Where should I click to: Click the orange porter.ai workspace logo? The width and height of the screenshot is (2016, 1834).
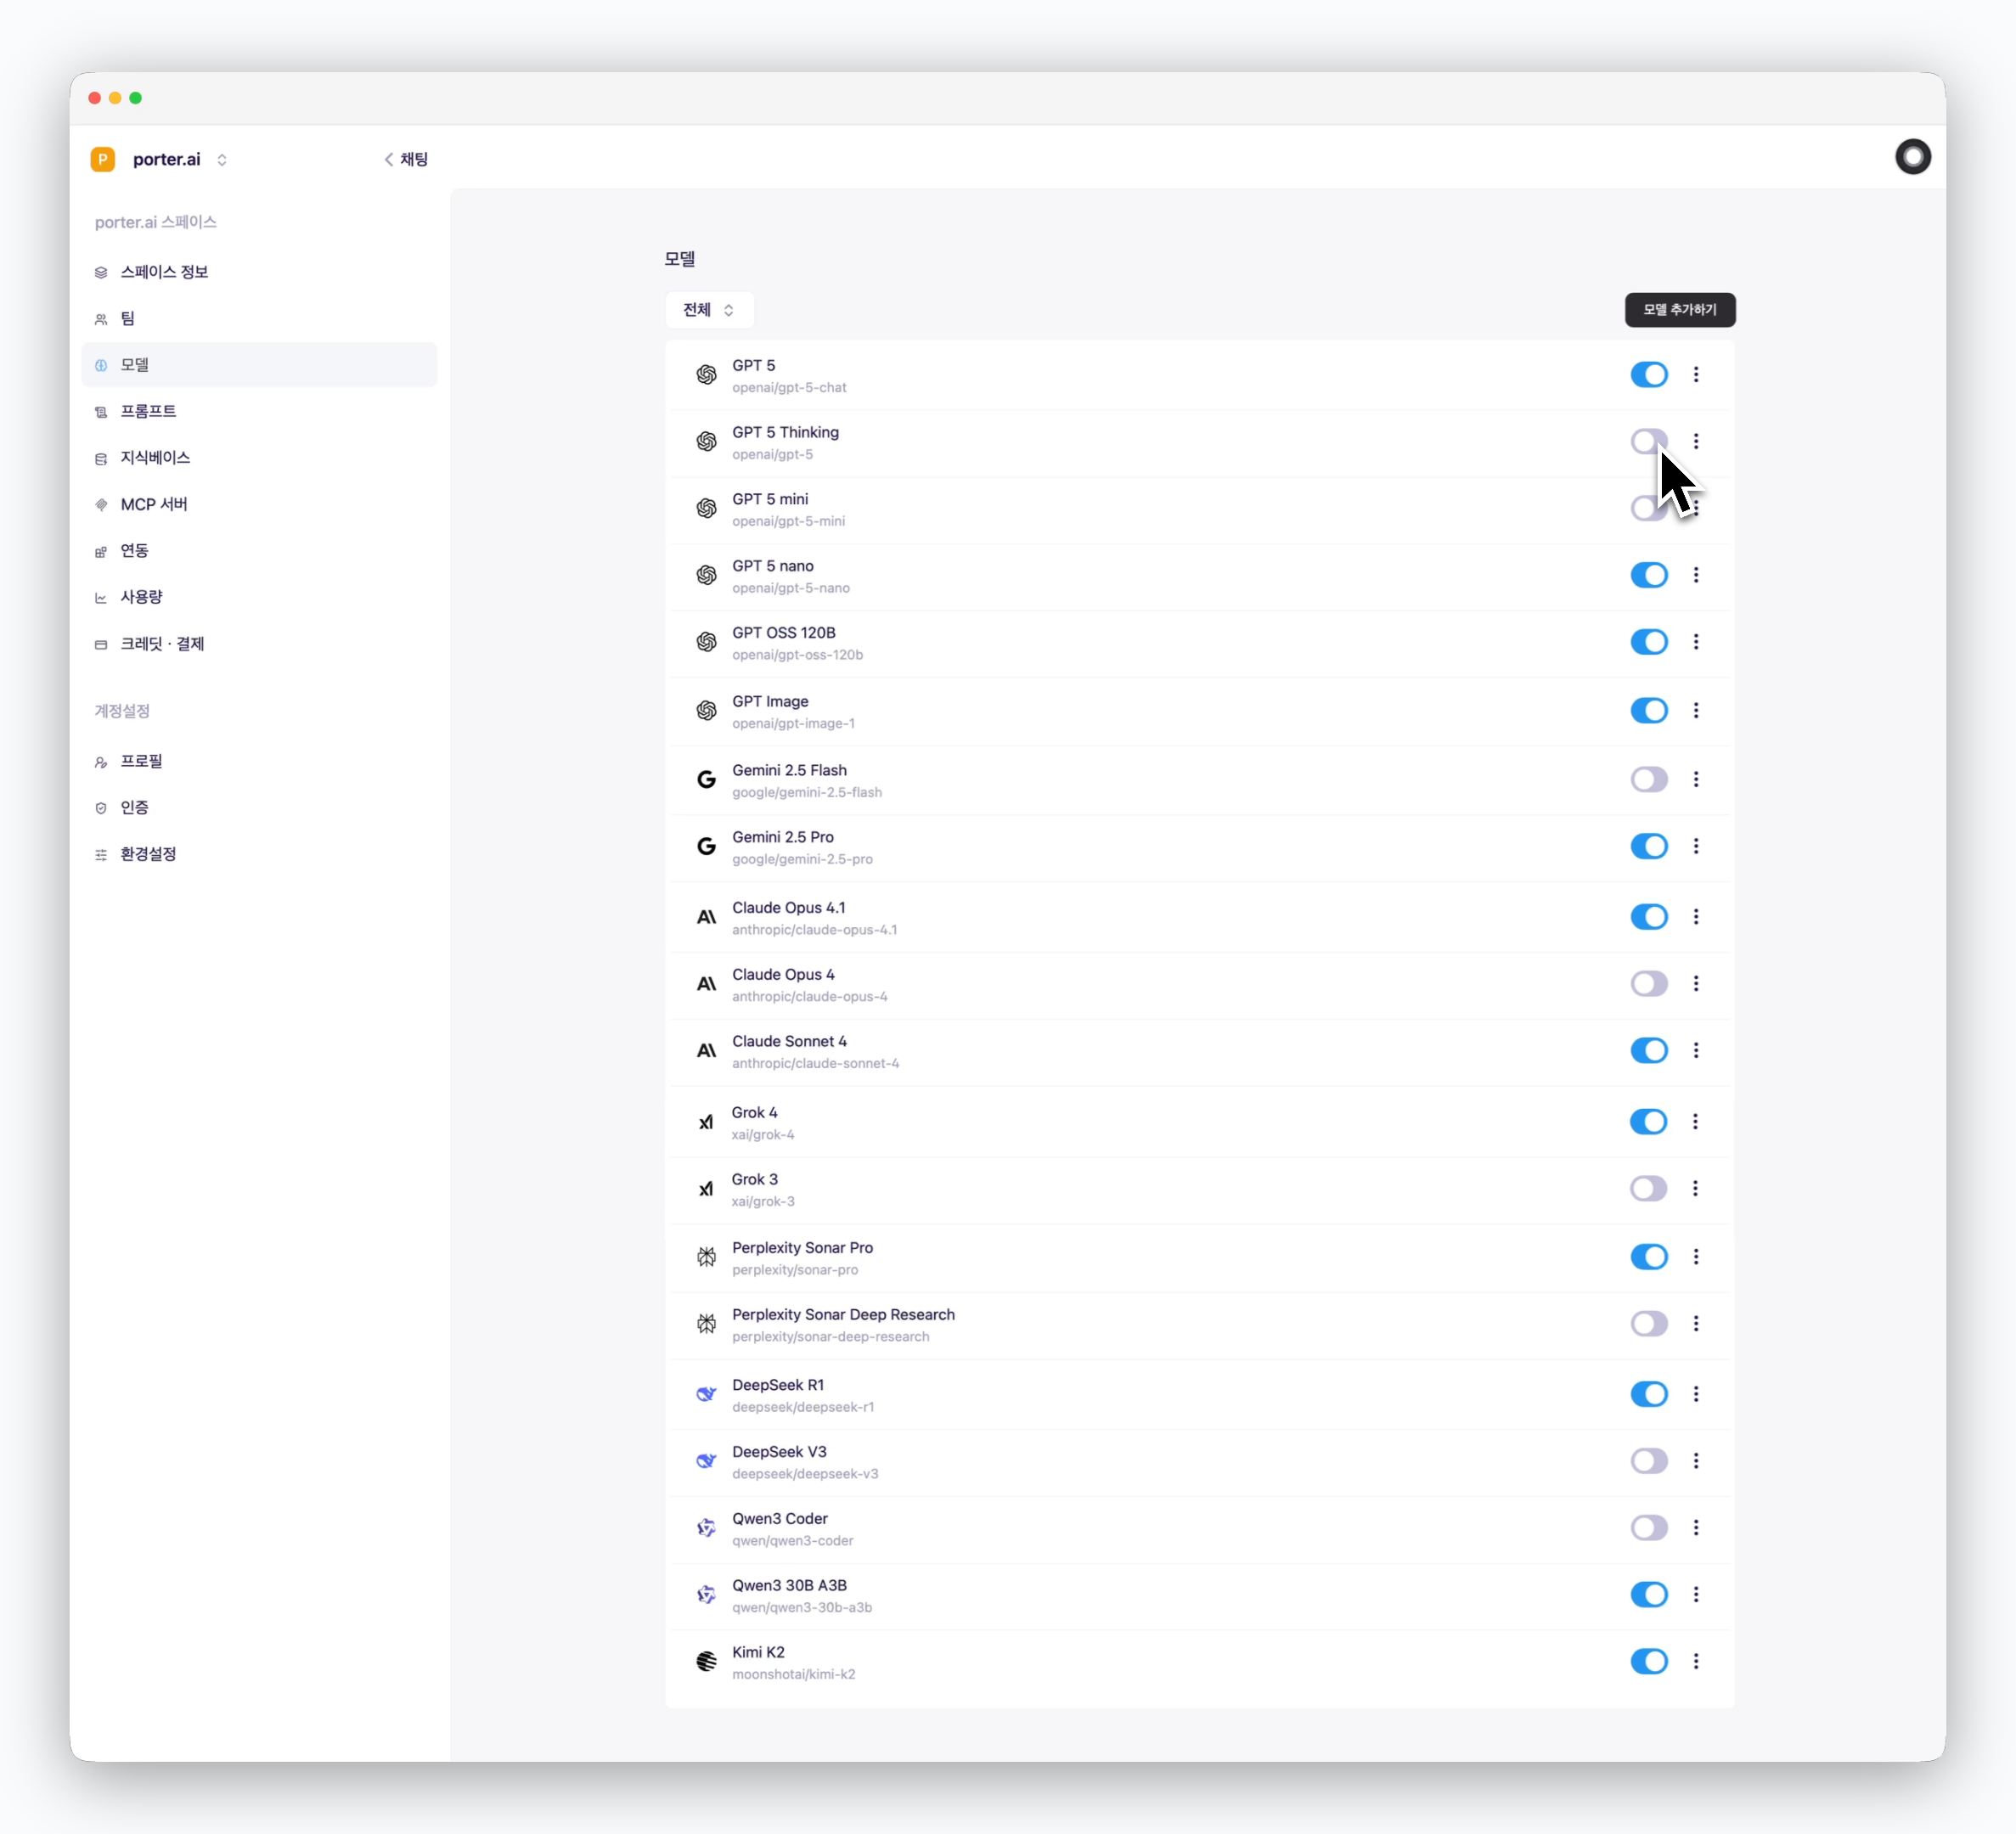102,160
